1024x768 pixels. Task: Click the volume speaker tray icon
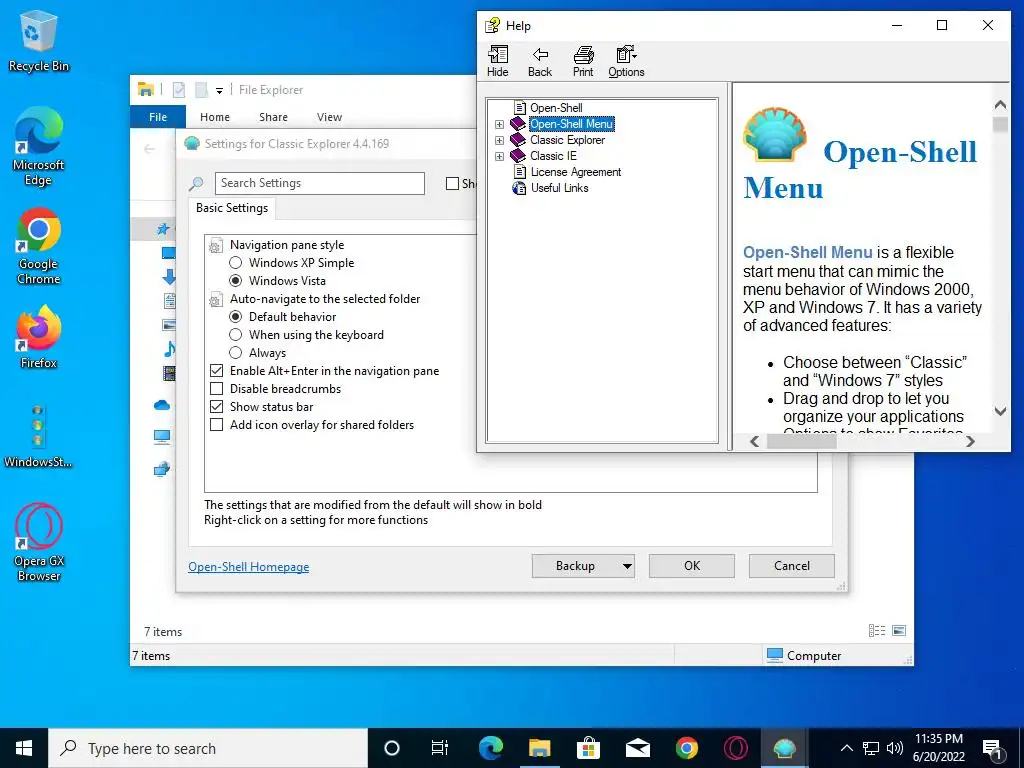(x=895, y=748)
